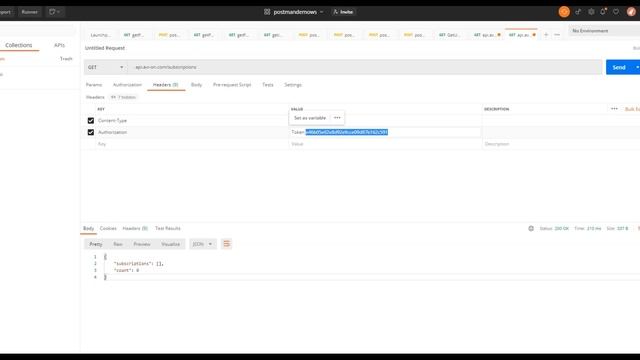Click the workspace grid icon beside postmandemows
Screen dimensions: 640x360
coord(267,12)
